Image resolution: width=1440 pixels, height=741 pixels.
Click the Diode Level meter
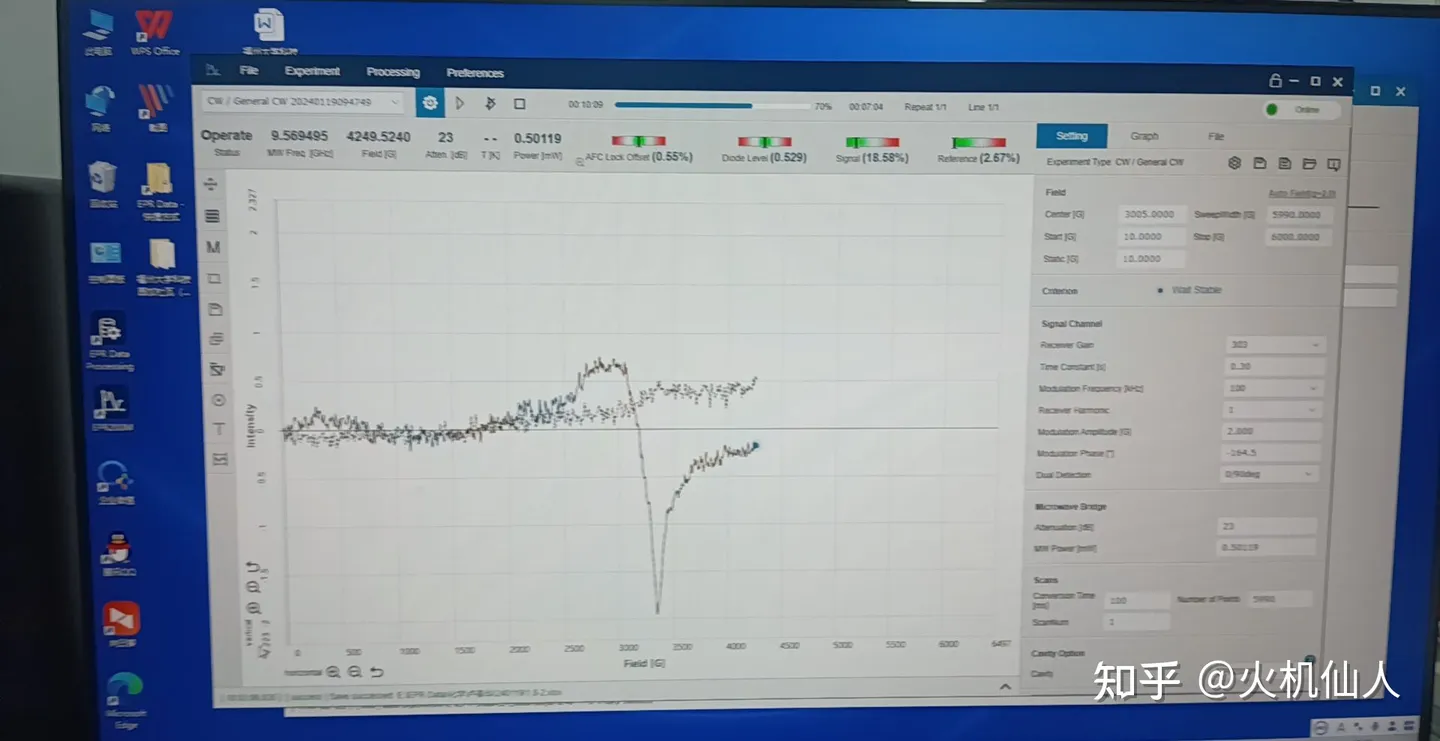[x=764, y=142]
